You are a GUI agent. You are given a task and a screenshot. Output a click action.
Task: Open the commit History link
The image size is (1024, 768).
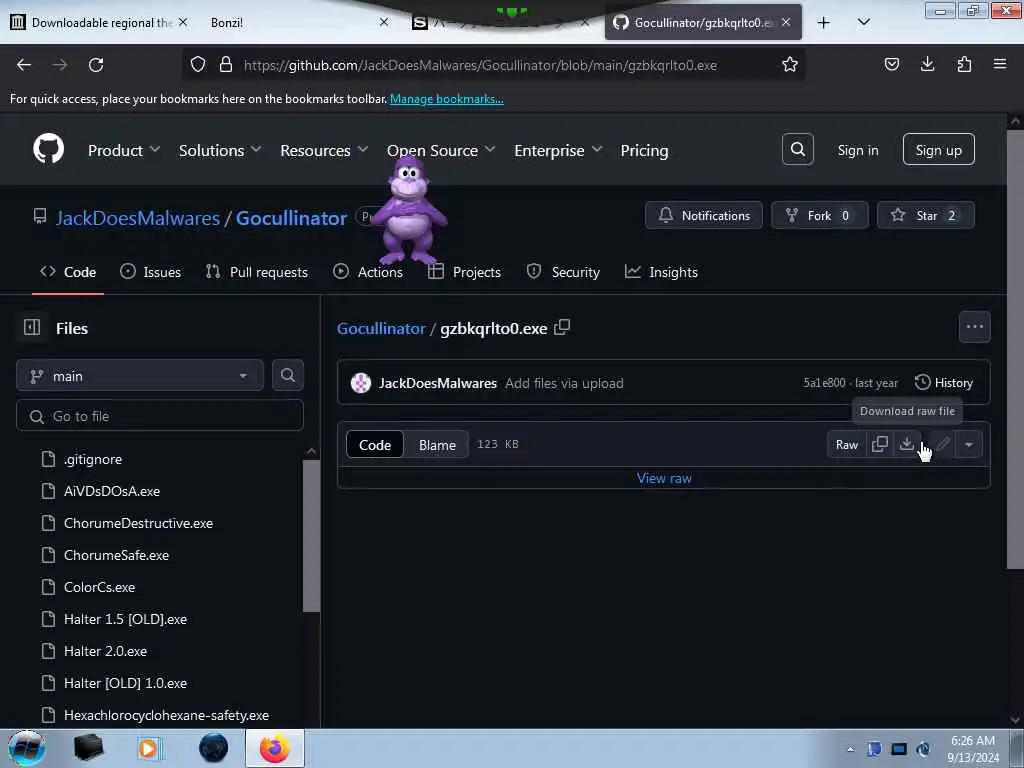pyautogui.click(x=944, y=383)
